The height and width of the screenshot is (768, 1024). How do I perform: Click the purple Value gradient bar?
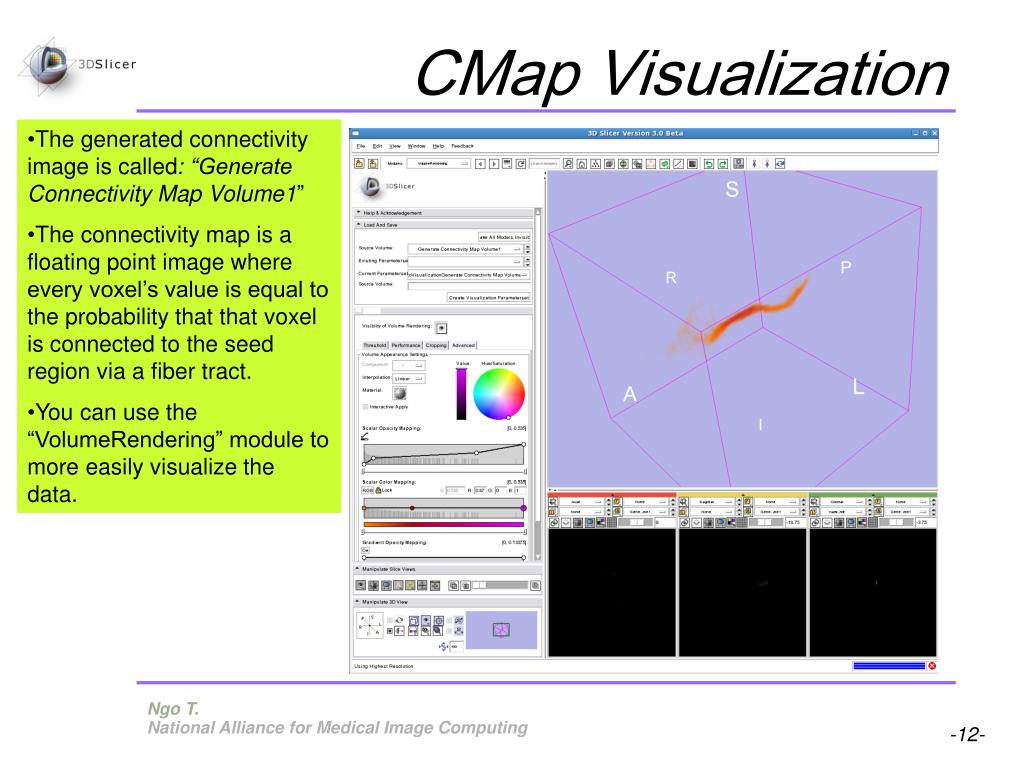(x=461, y=394)
